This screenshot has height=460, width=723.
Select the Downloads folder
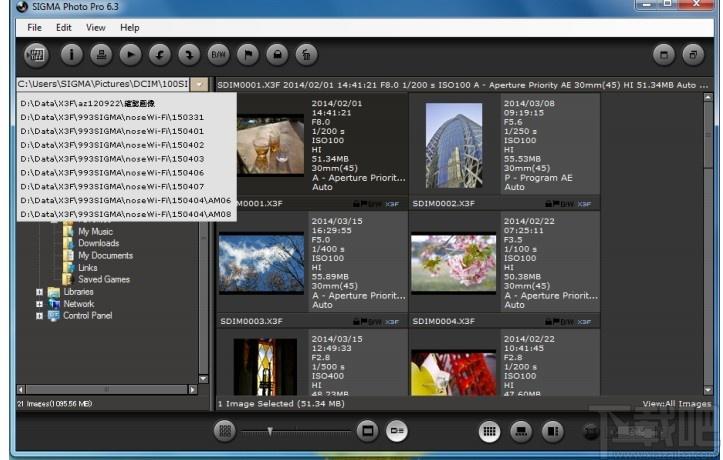click(98, 243)
